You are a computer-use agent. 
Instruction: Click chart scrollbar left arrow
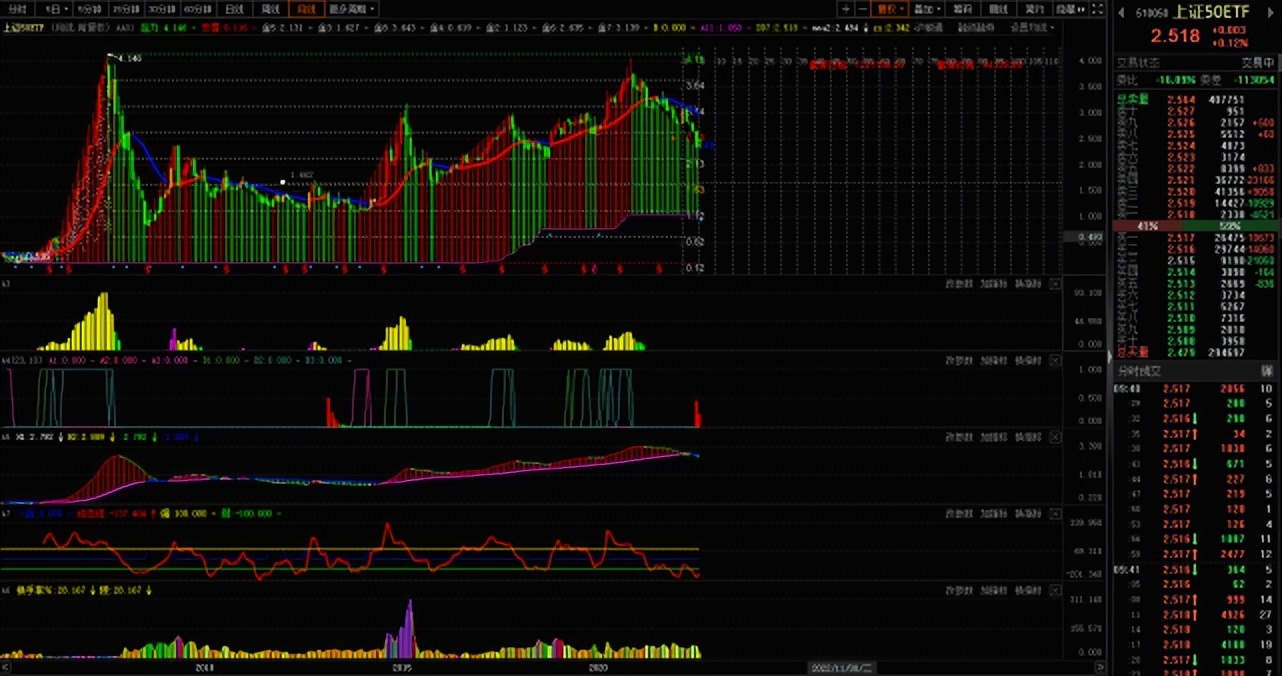coord(5,666)
